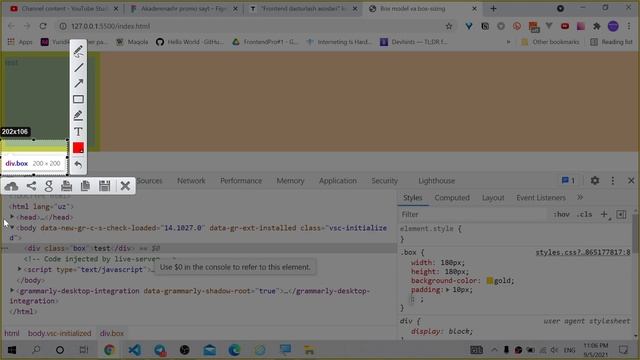The height and width of the screenshot is (360, 640).
Task: Share the screenshot on social networks
Action: pyautogui.click(x=31, y=186)
